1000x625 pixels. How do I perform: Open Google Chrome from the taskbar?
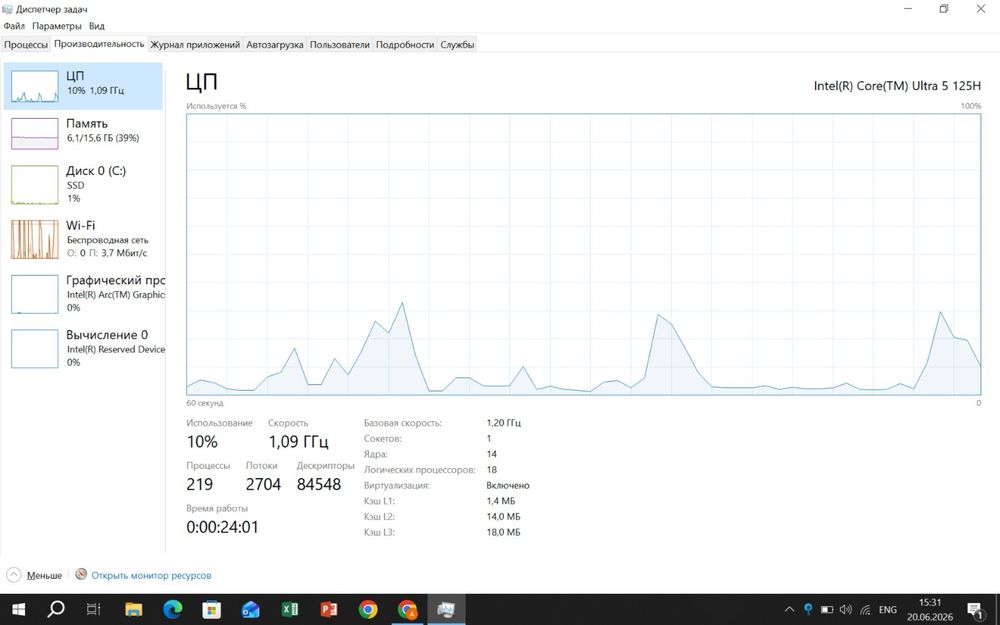click(x=368, y=610)
